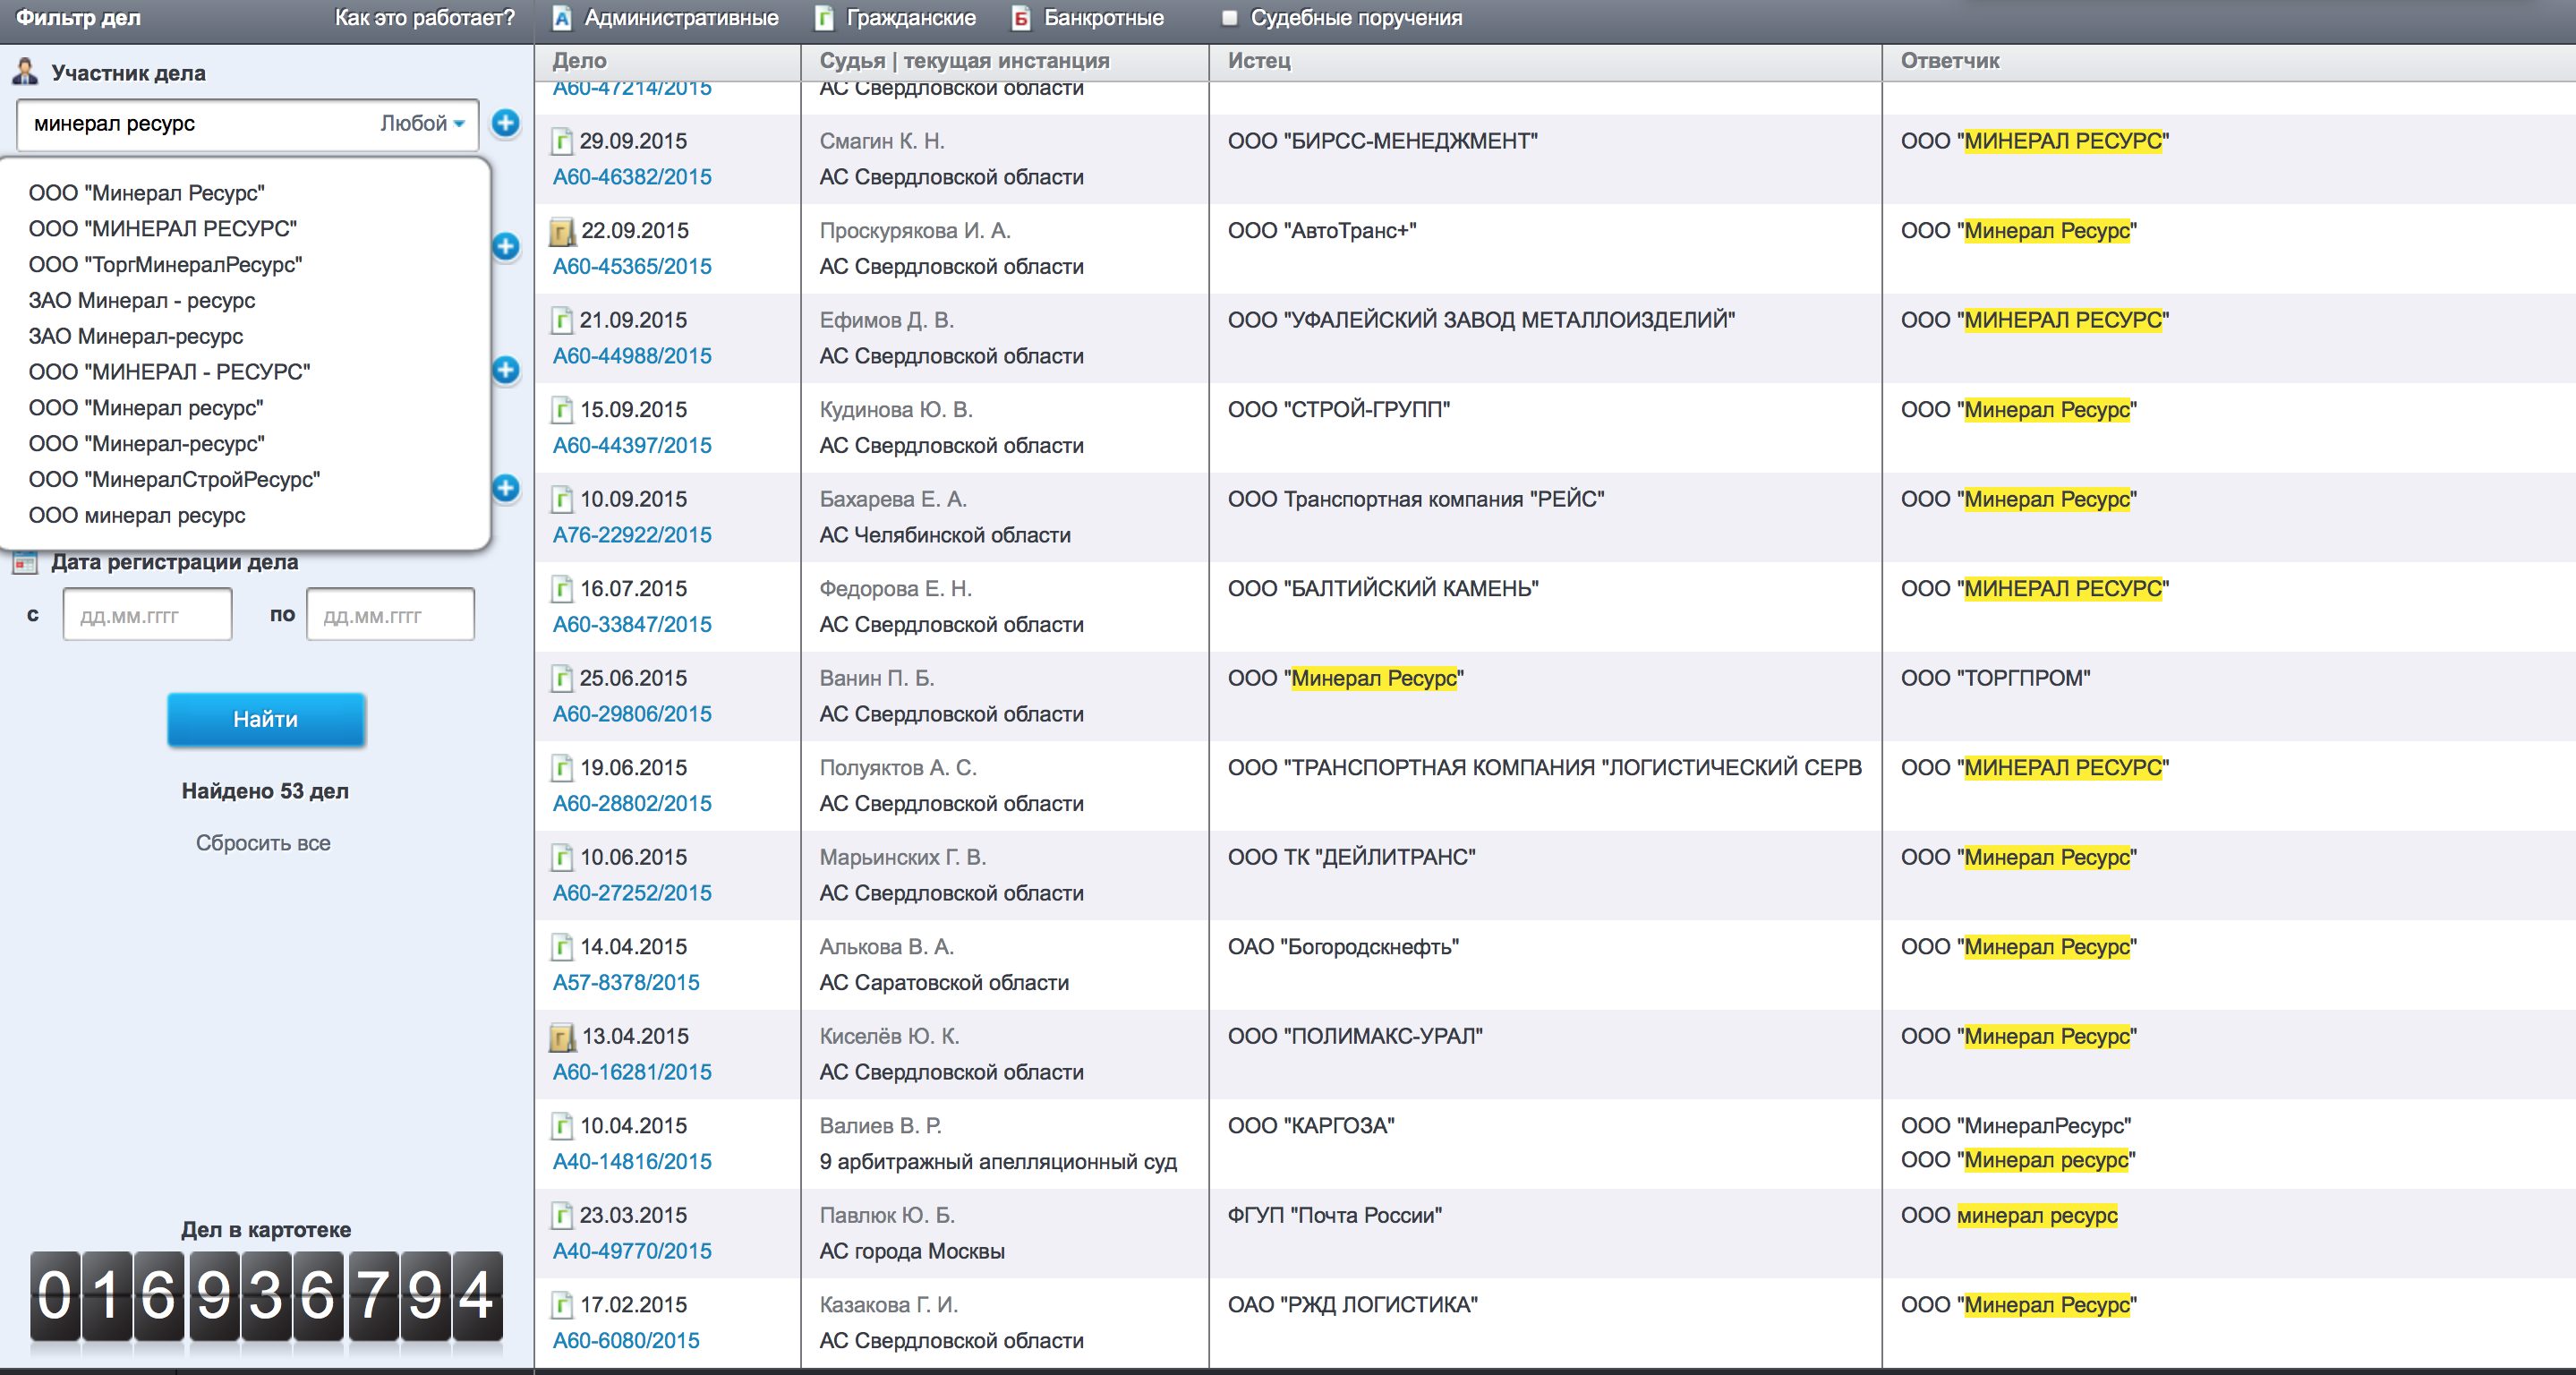This screenshot has height=1375, width=2576.
Task: Open case А57-8378/2015
Action: [x=626, y=983]
